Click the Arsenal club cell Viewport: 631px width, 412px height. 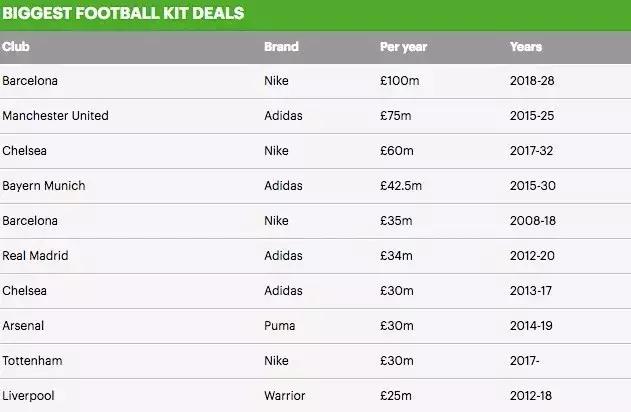point(23,326)
